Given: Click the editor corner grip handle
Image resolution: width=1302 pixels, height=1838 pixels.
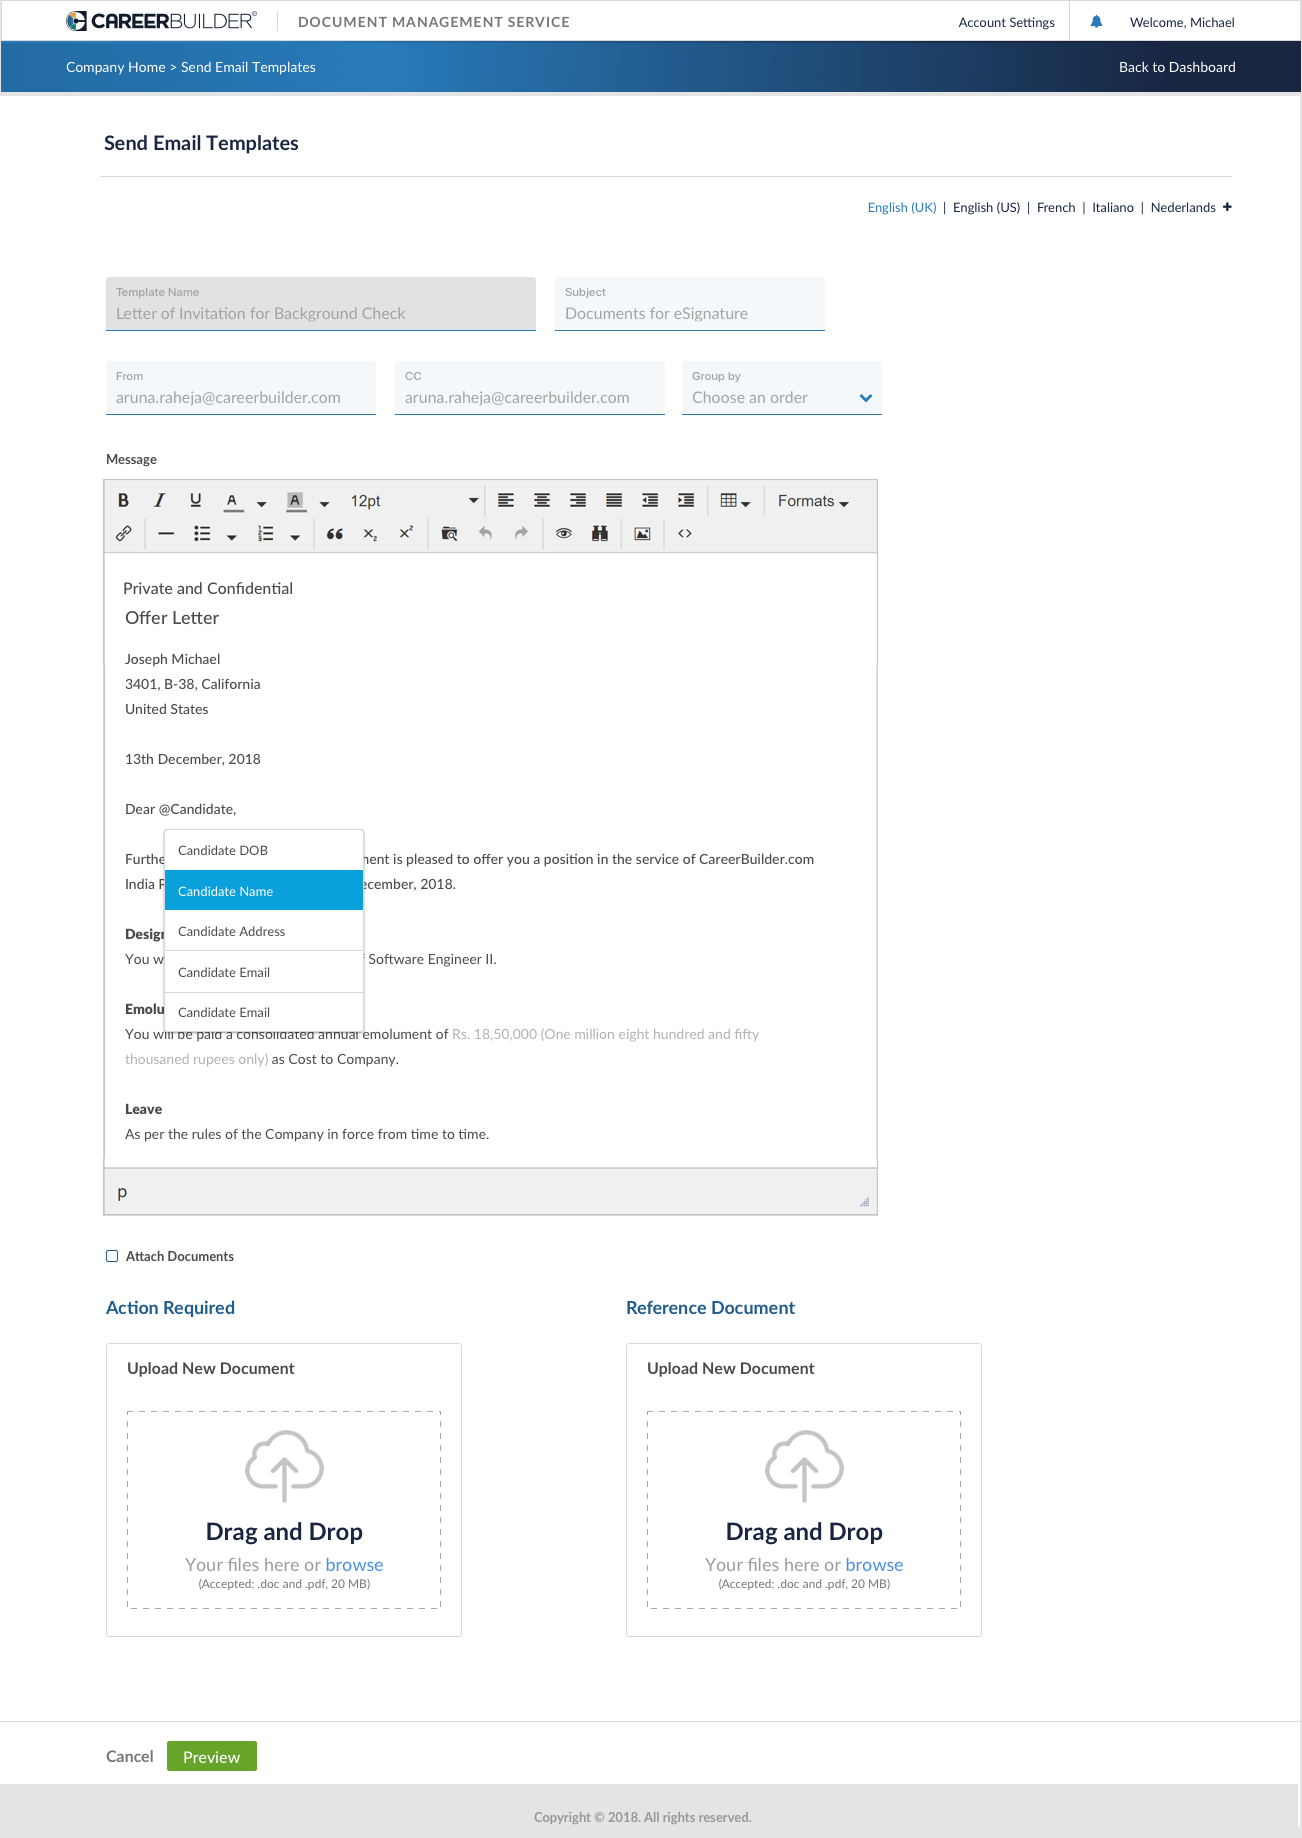Looking at the screenshot, I should [x=864, y=1201].
